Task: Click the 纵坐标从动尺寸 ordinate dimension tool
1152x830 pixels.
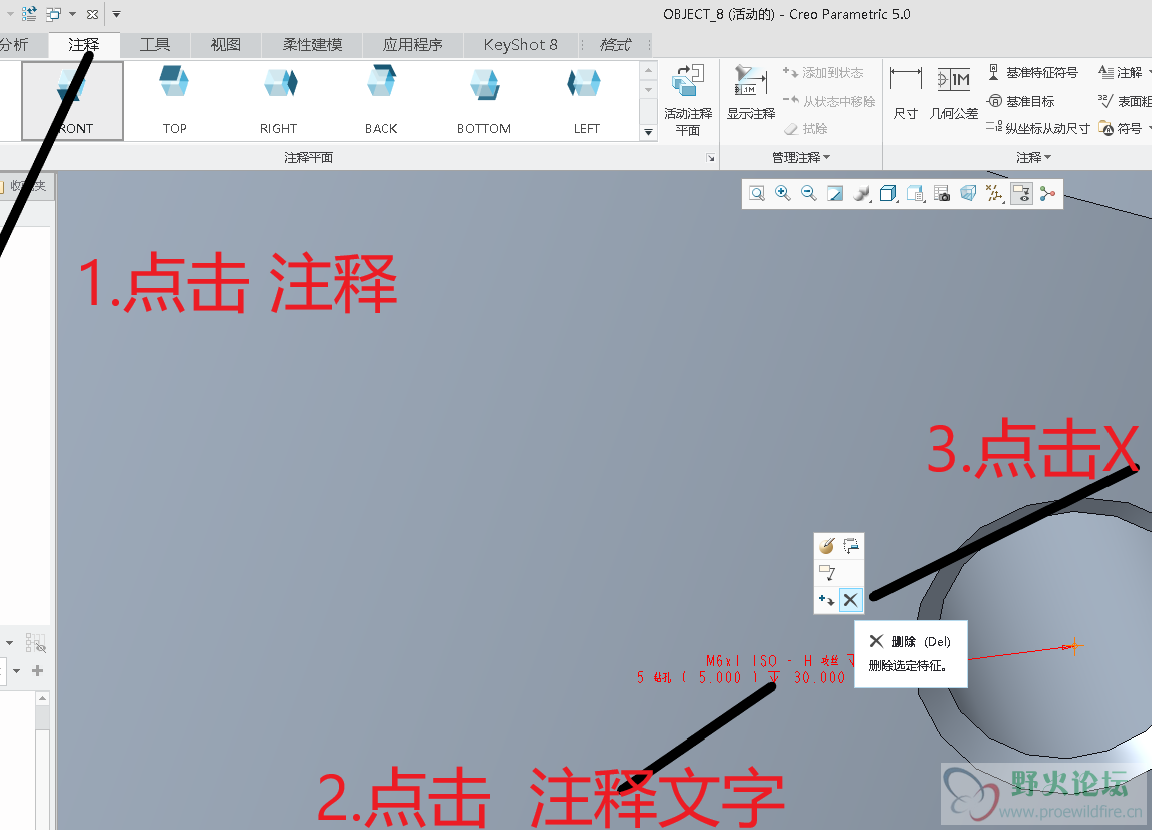Action: coord(1037,129)
